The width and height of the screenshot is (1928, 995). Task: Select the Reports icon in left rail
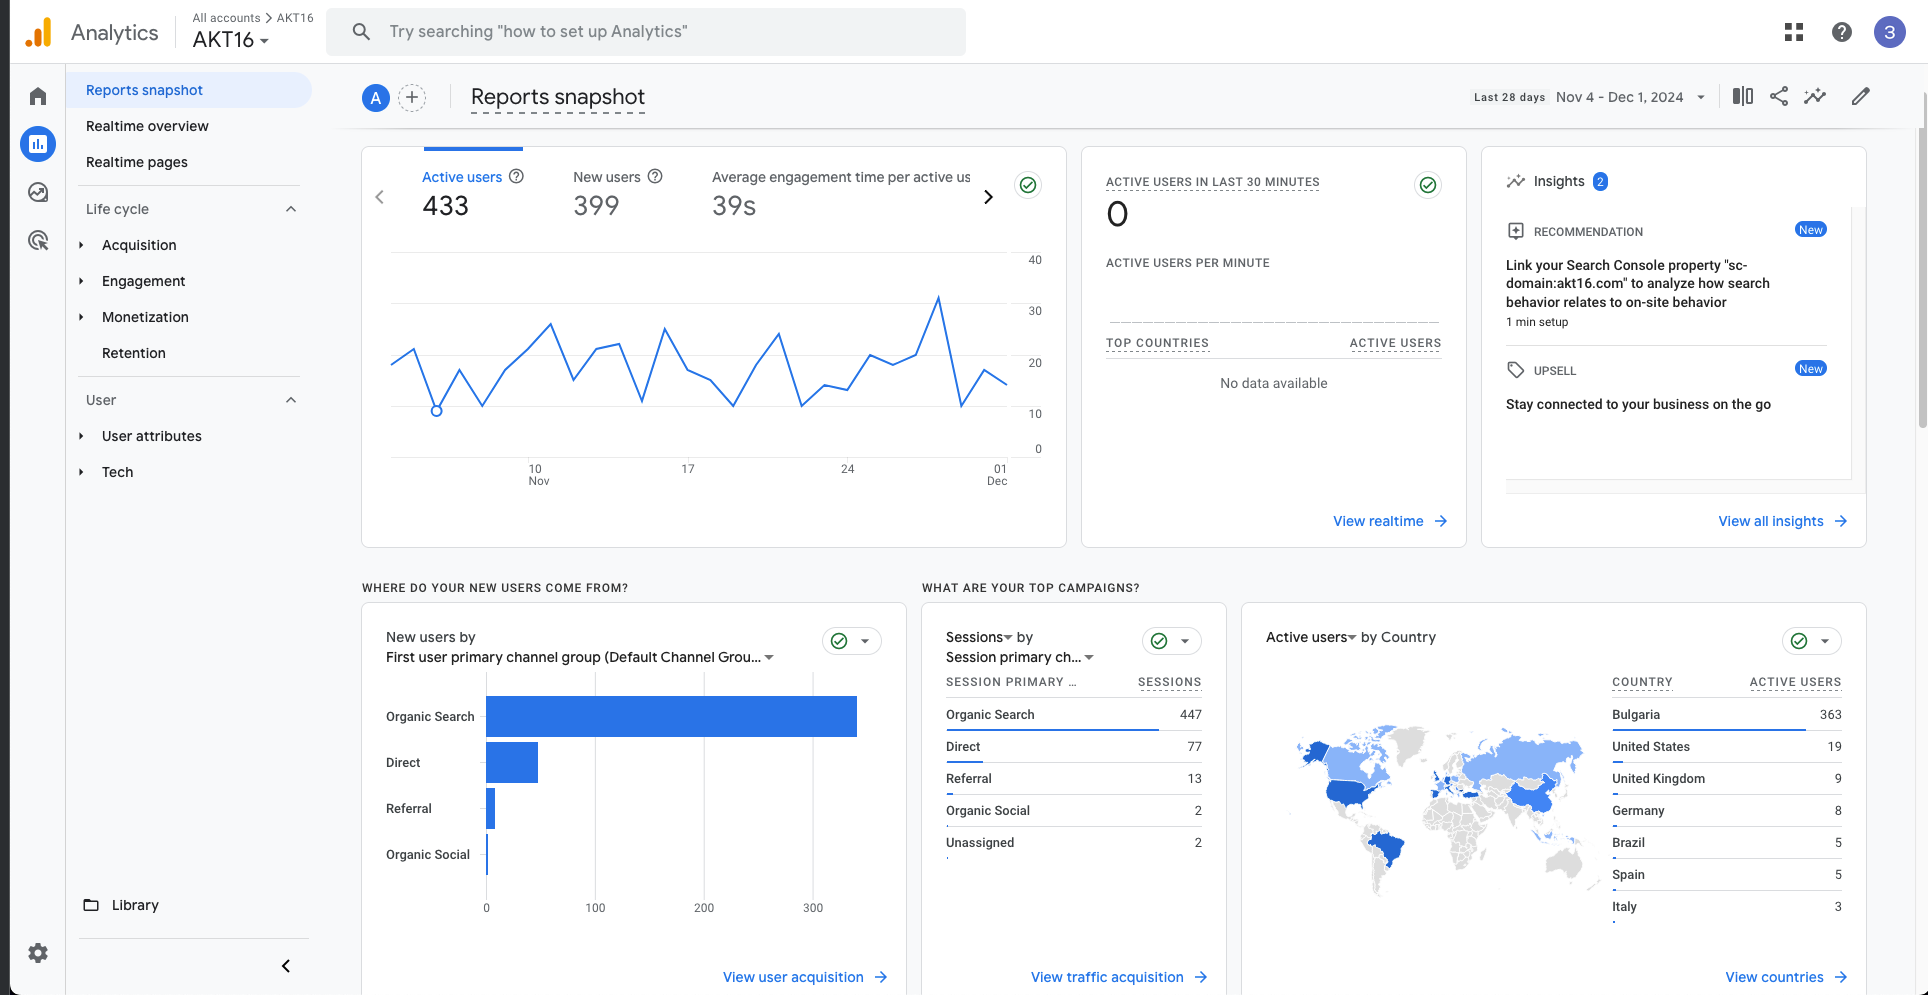[38, 144]
